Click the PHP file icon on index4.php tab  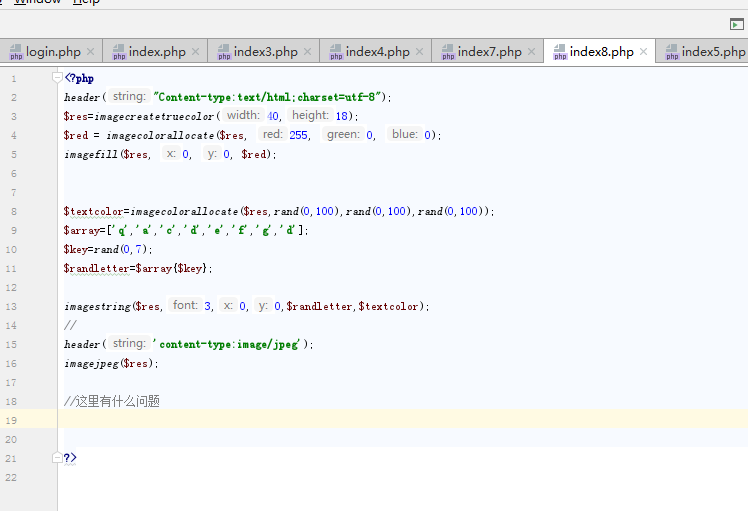(336, 52)
